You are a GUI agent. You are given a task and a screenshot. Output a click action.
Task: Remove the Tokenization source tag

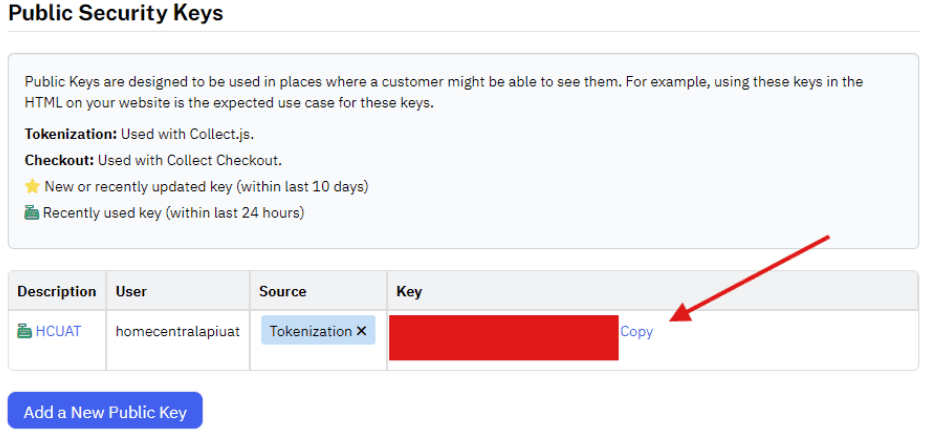[x=361, y=331]
